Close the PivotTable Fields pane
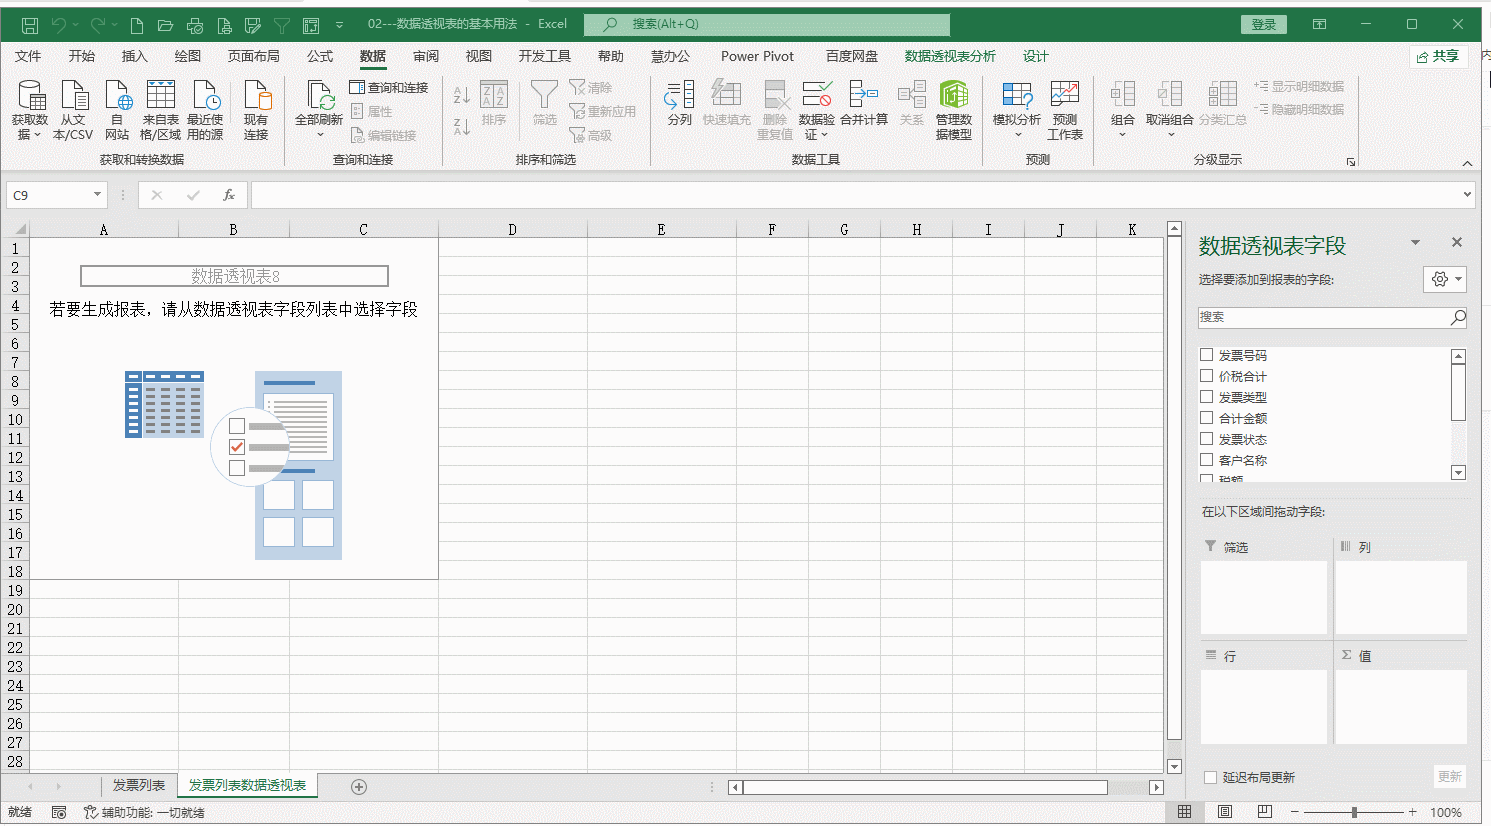The width and height of the screenshot is (1491, 826). tap(1457, 242)
